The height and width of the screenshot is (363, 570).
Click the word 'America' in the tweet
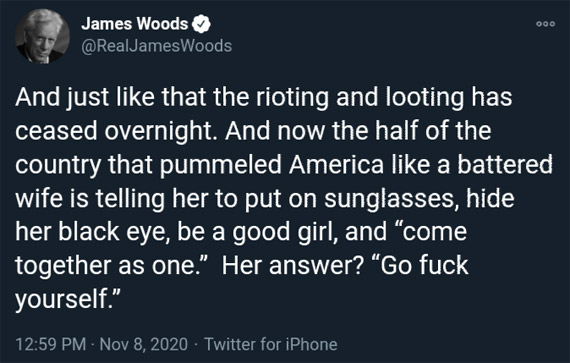click(x=336, y=165)
